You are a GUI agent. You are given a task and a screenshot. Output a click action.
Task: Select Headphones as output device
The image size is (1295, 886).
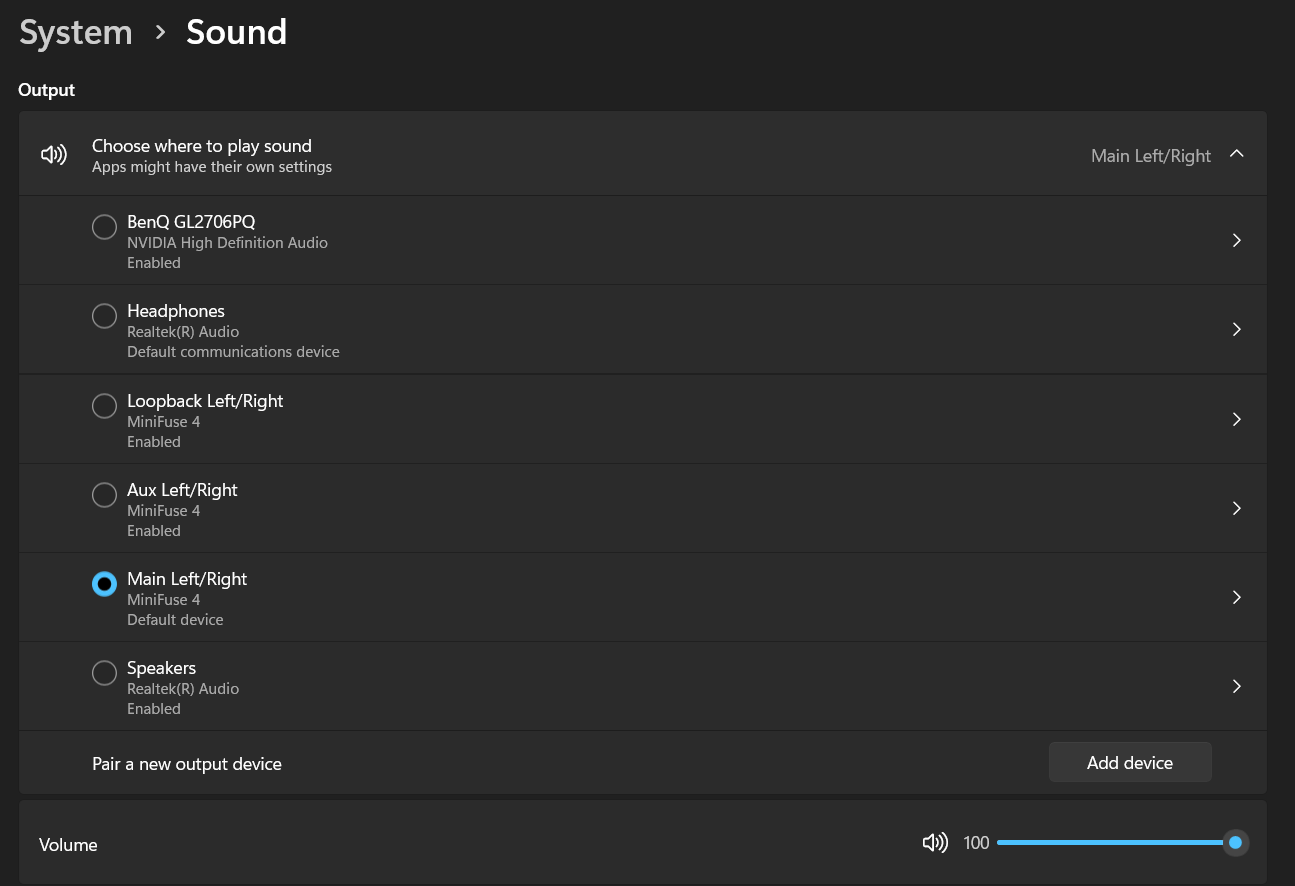point(104,316)
